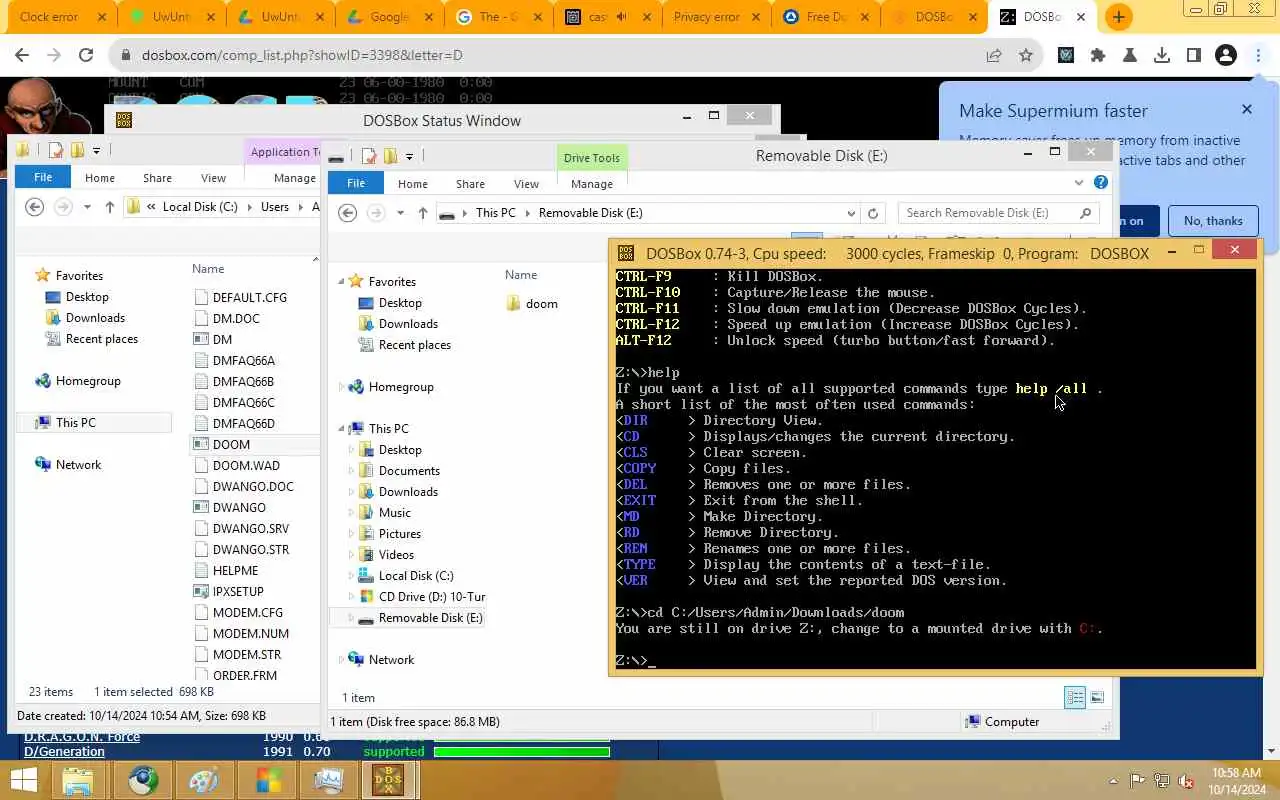Select IPXSETUP in the file list

click(x=238, y=592)
